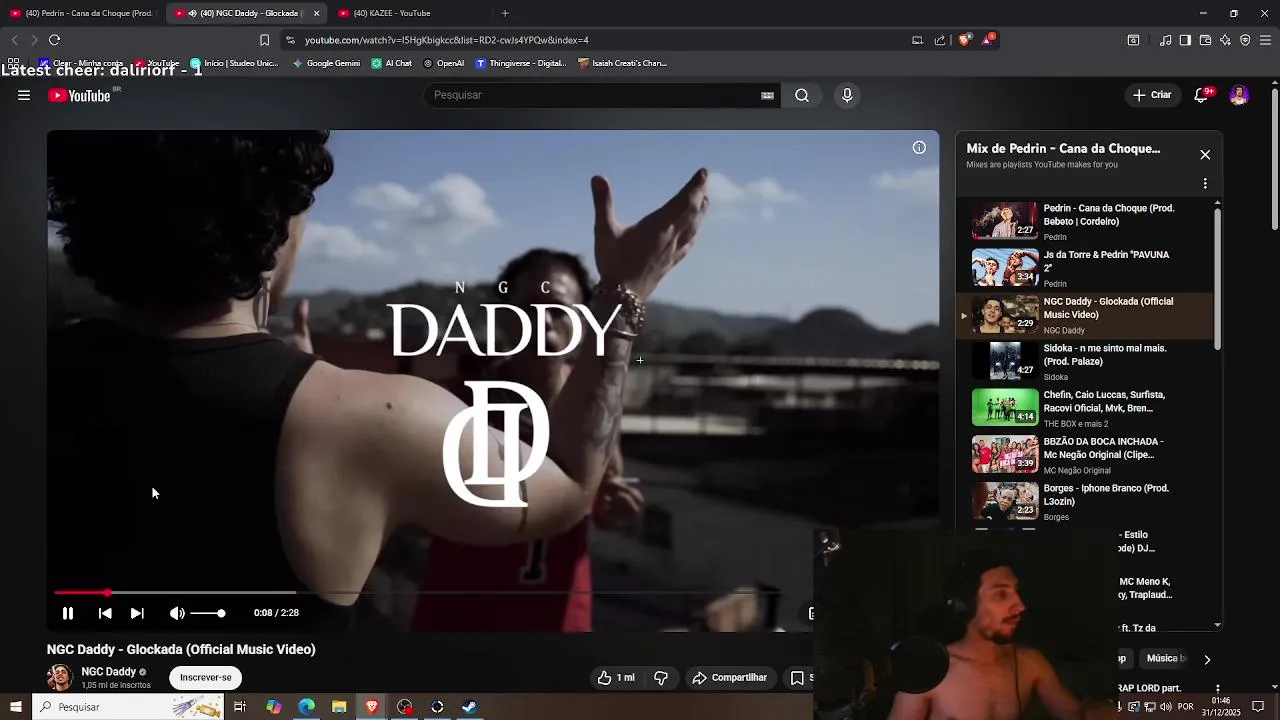This screenshot has height=720, width=1280.
Task: Select NGC Daddy - Glockada in playlist
Action: (x=1085, y=315)
